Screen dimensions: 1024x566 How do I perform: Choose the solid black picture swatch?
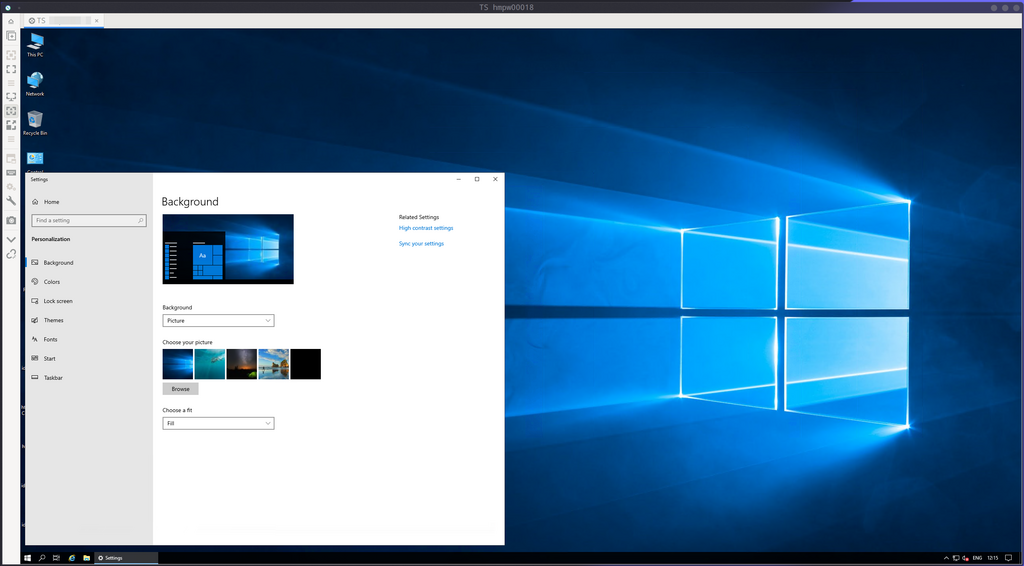pyautogui.click(x=305, y=364)
